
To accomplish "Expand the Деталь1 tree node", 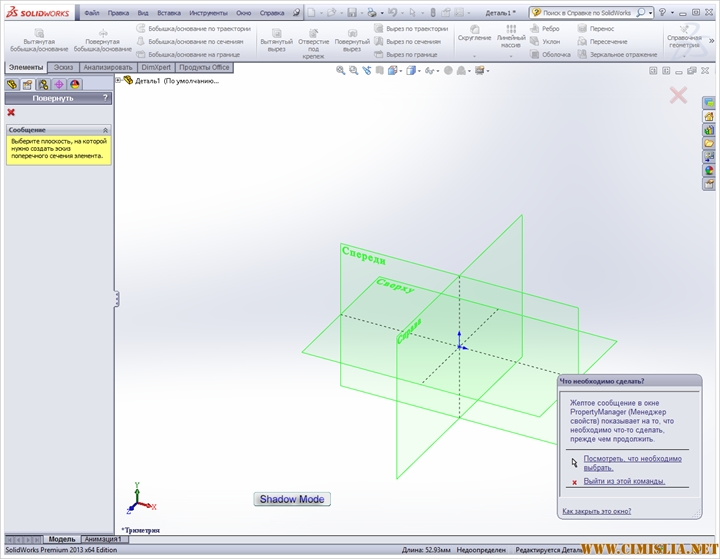I will (119, 80).
